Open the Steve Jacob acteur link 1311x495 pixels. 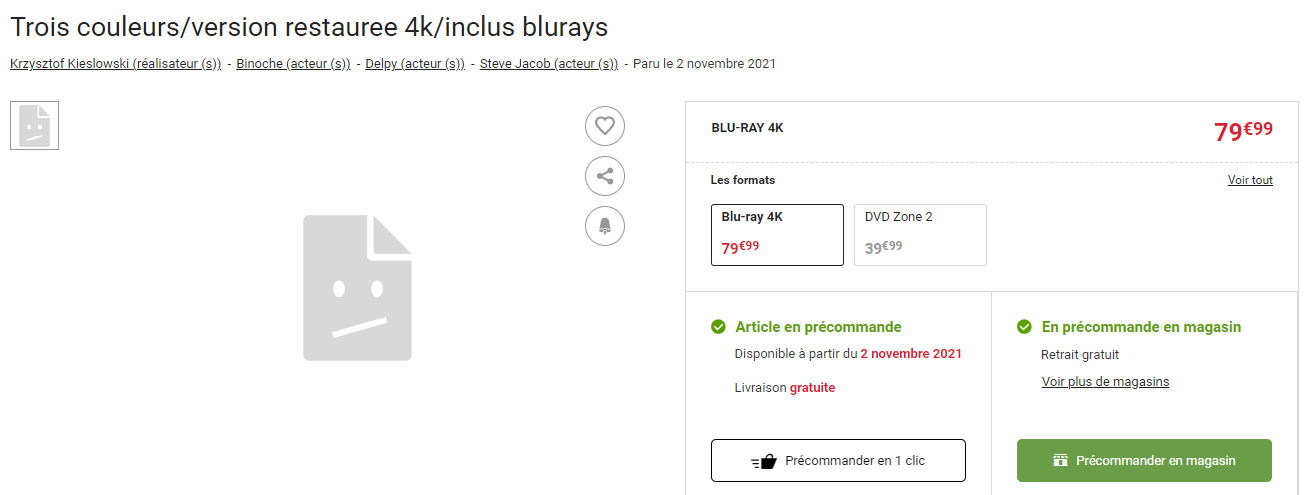(x=549, y=64)
